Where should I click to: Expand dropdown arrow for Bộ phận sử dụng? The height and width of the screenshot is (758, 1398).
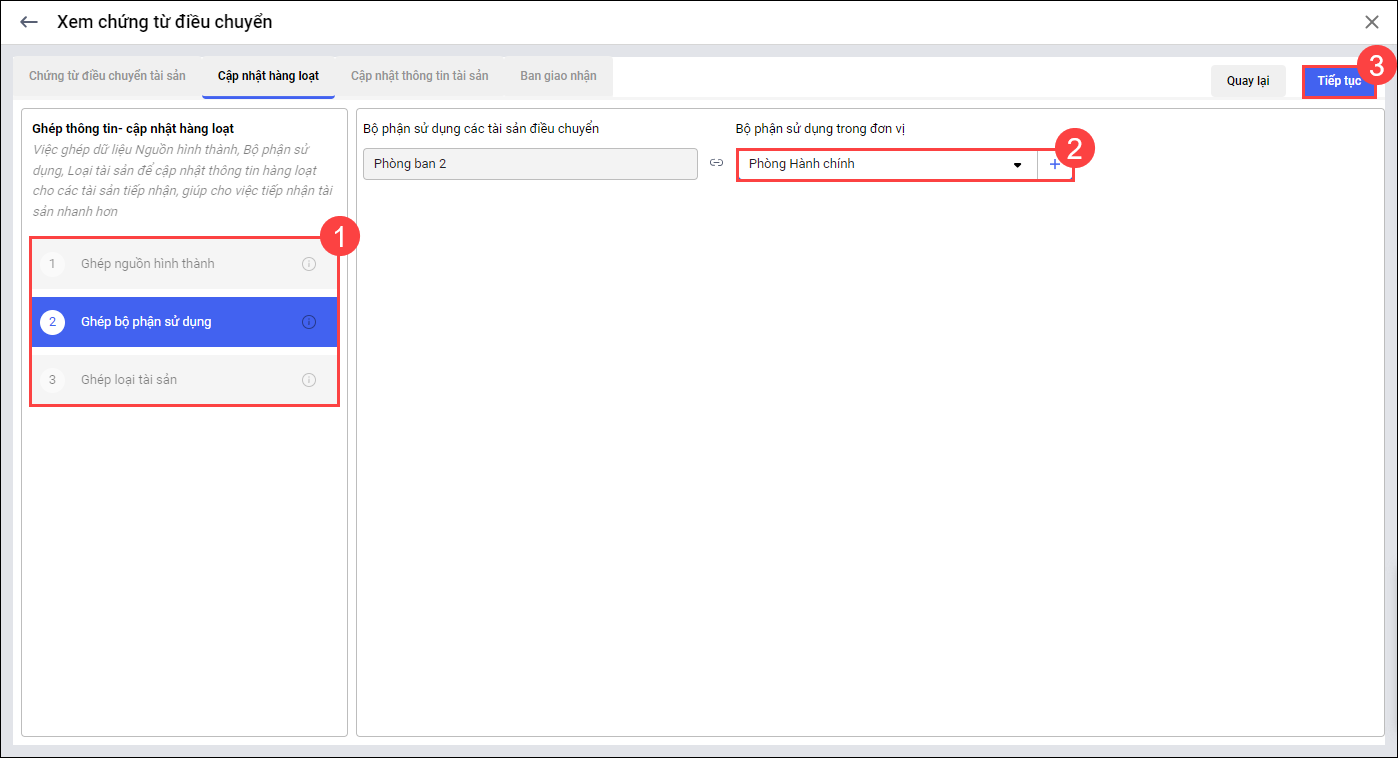click(x=1018, y=164)
